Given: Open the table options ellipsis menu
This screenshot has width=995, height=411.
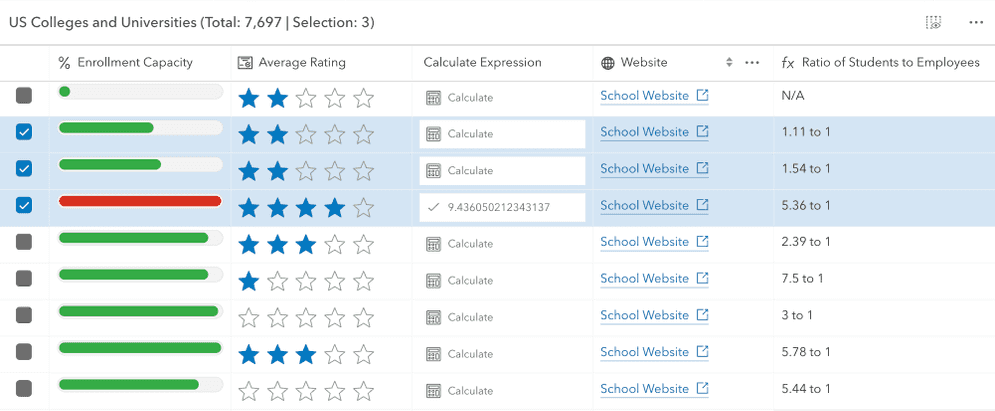Looking at the screenshot, I should [x=976, y=22].
